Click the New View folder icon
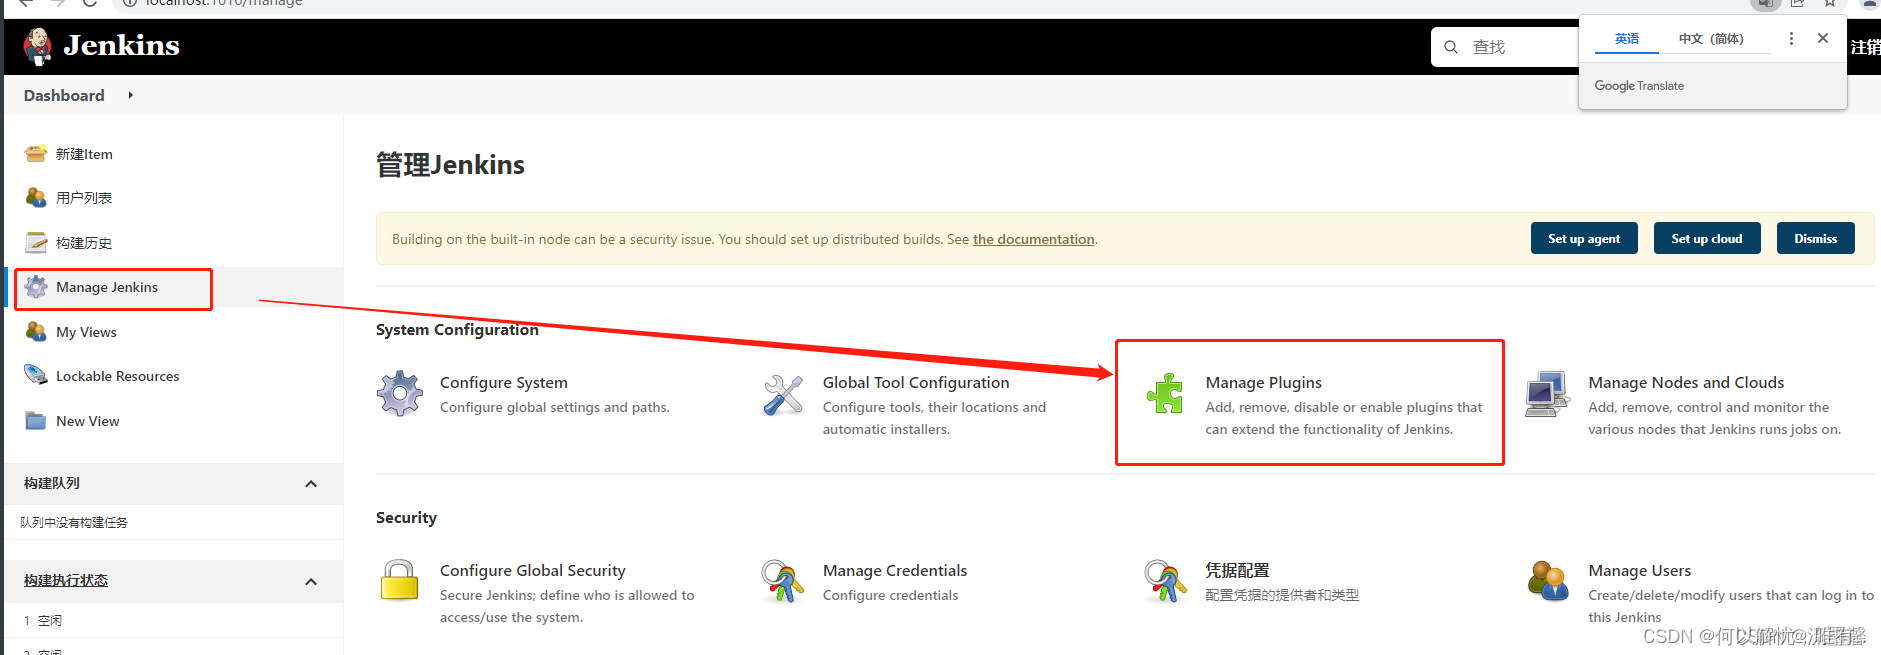This screenshot has height=655, width=1881. click(x=36, y=420)
